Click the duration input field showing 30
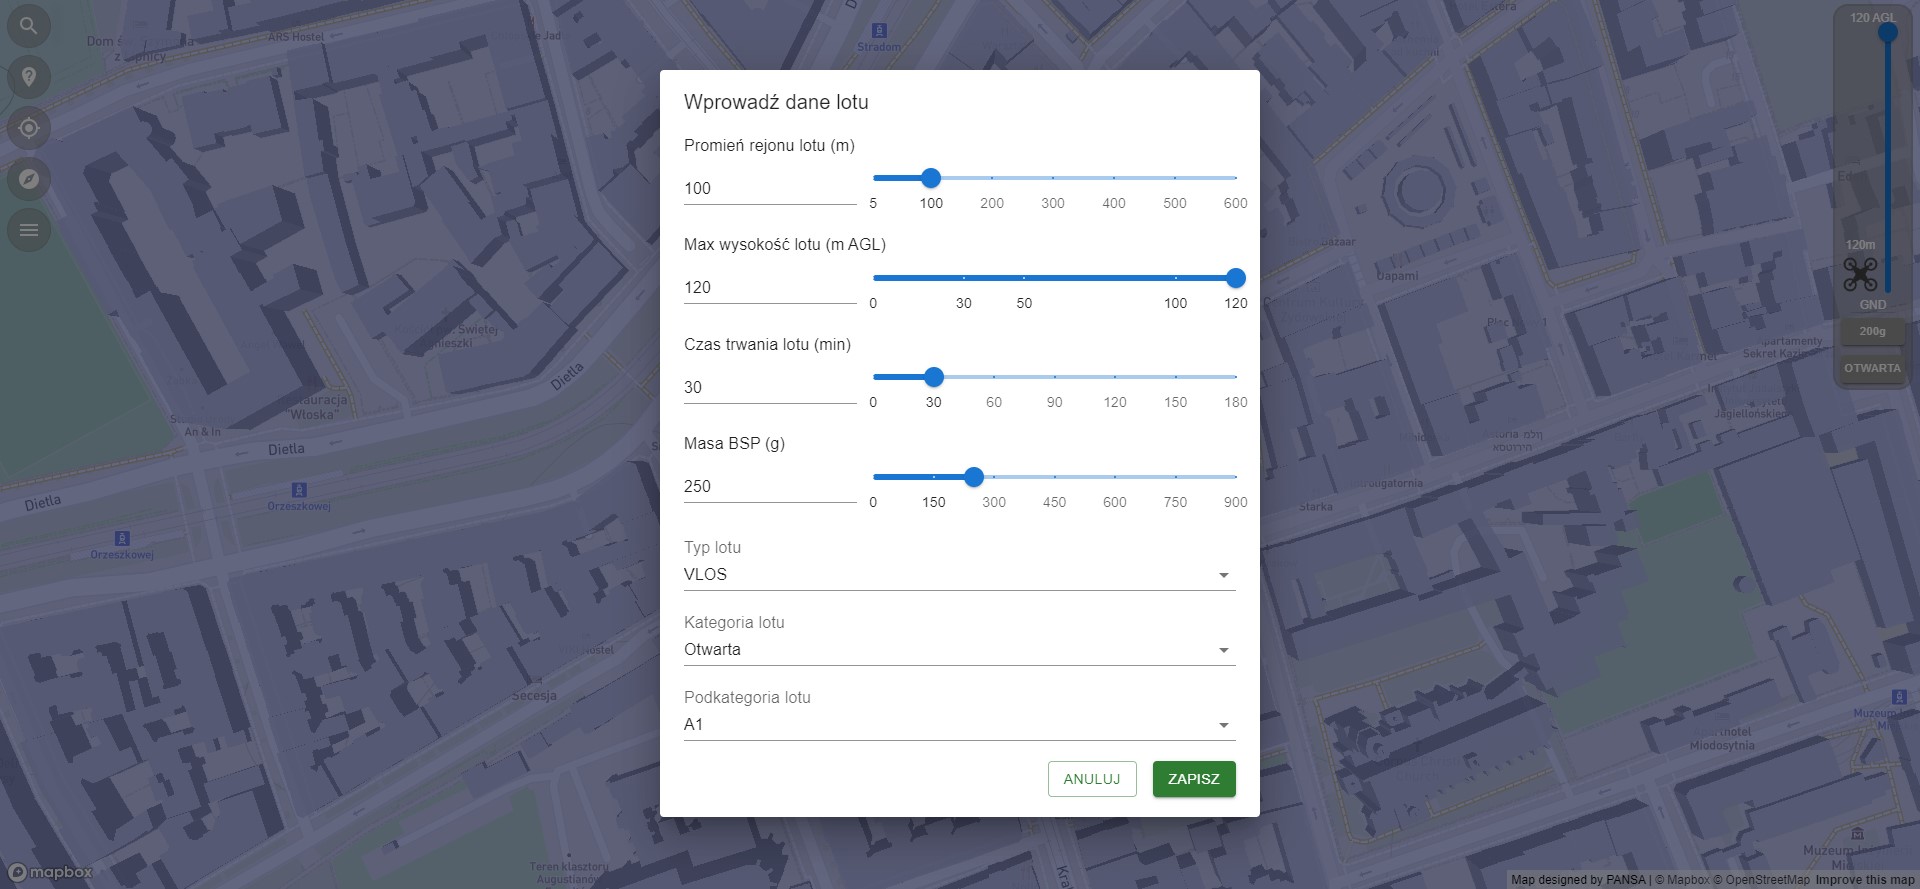 [x=770, y=388]
